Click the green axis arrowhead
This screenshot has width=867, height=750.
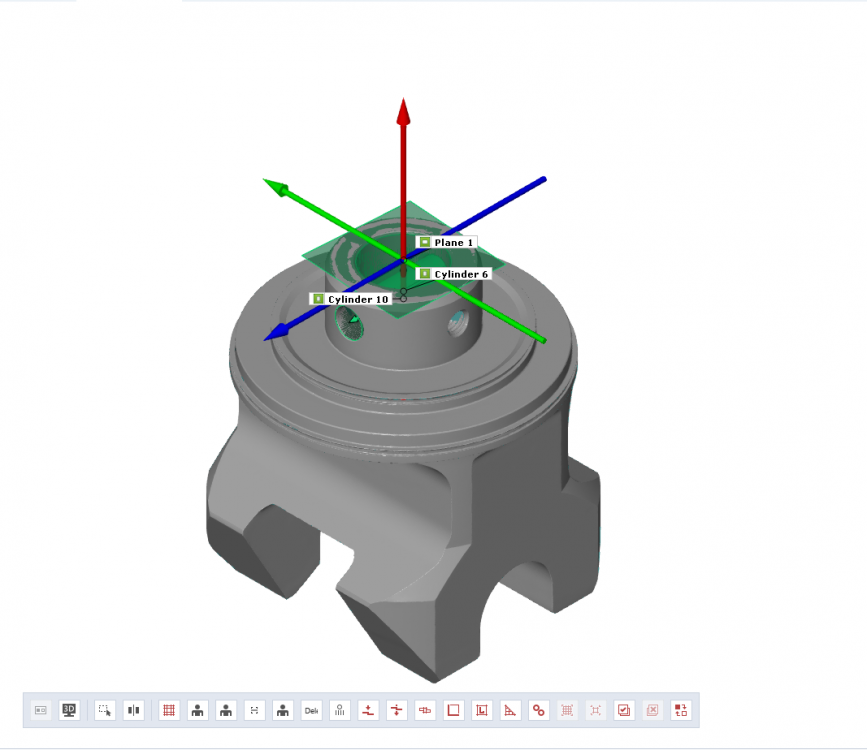pos(276,187)
